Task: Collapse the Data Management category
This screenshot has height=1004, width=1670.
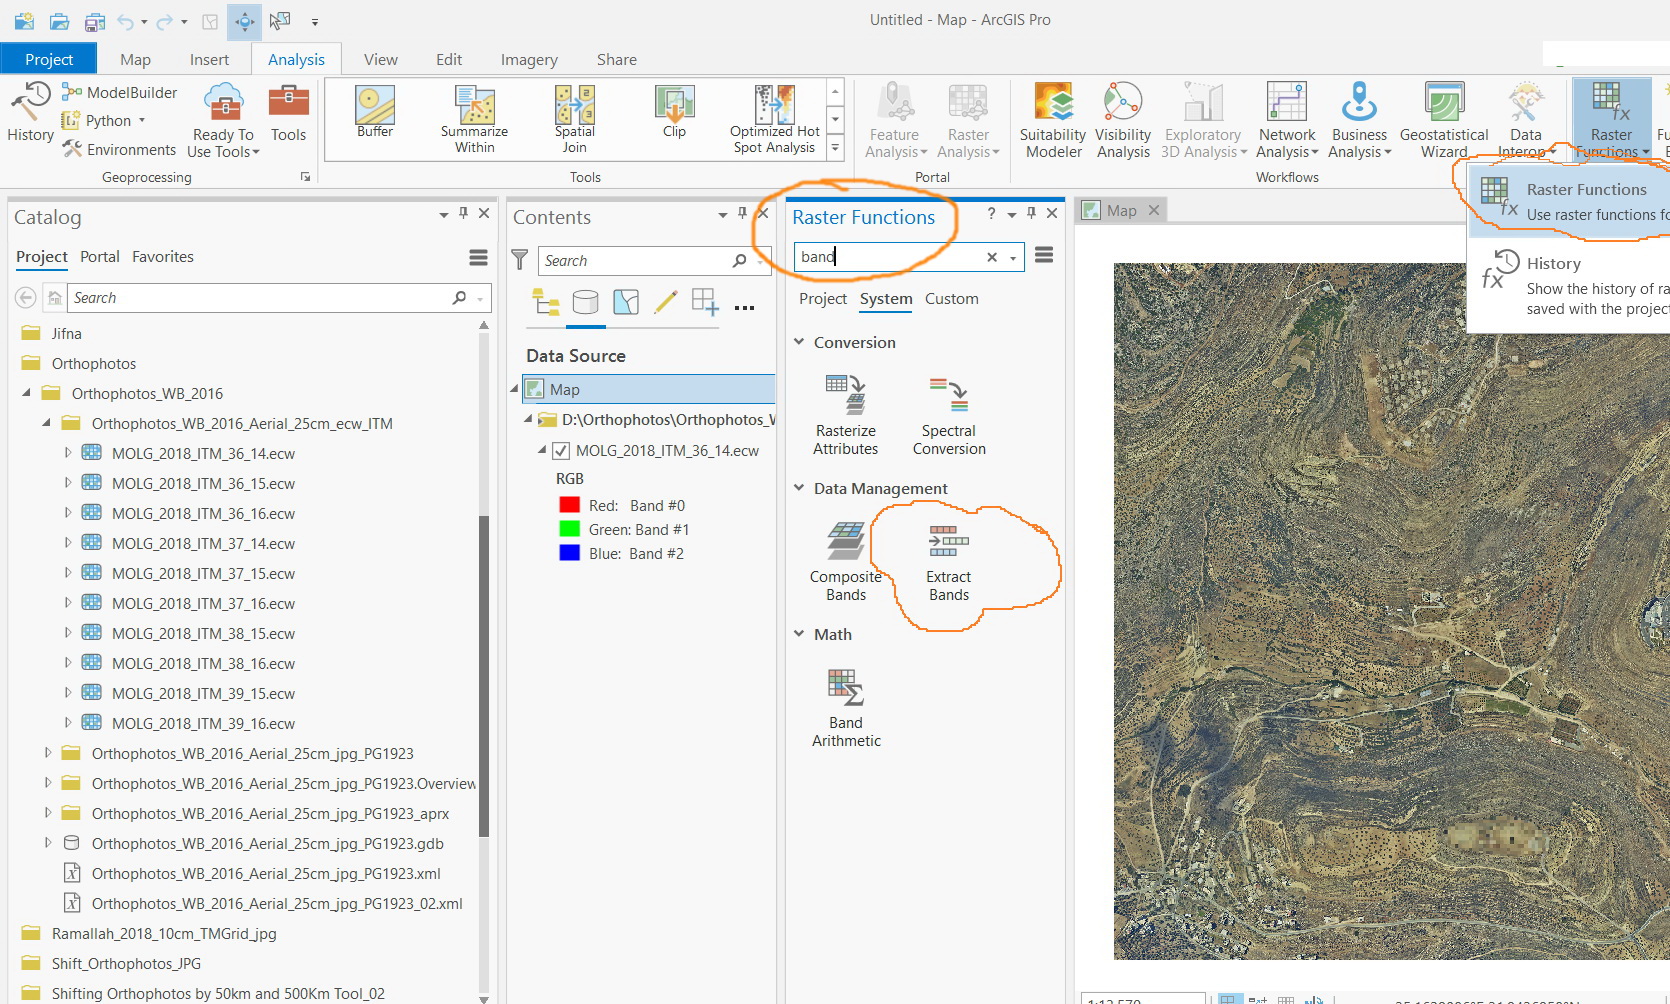Action: tap(799, 488)
